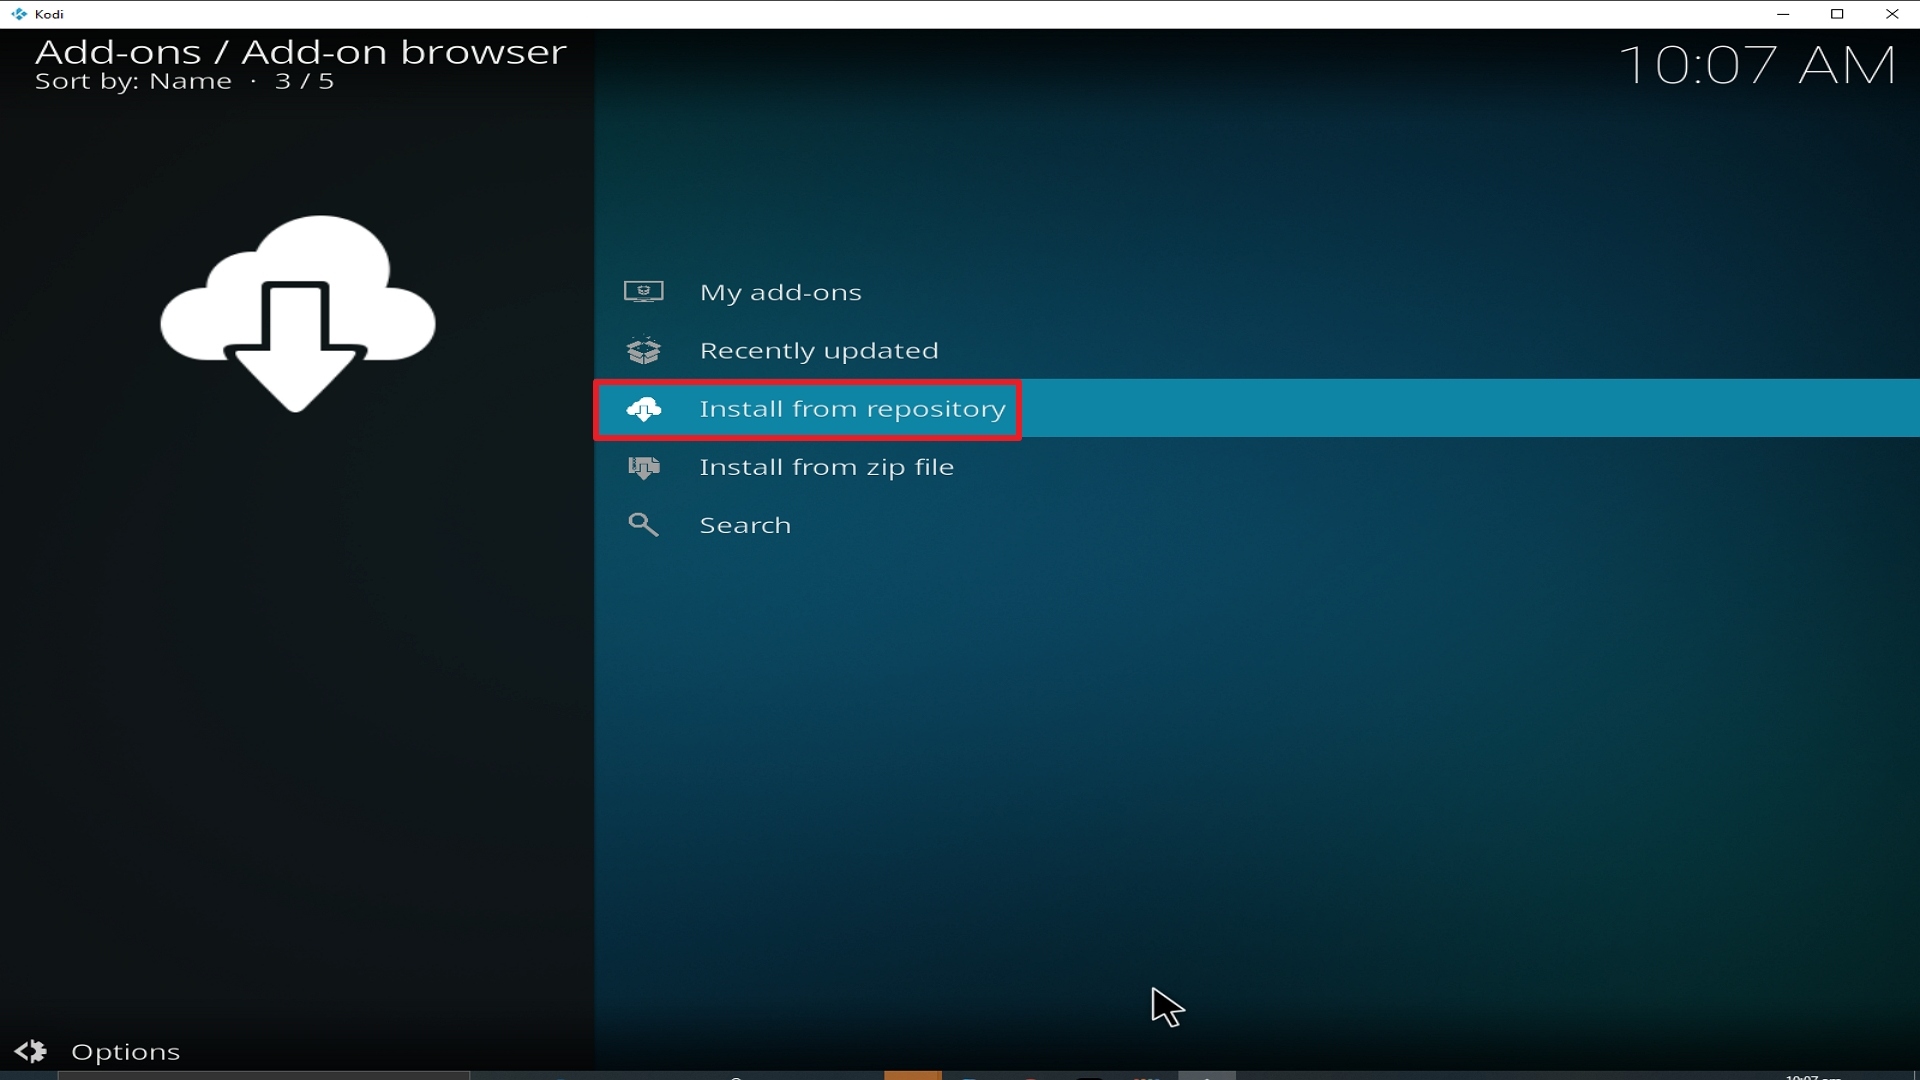Click the My add-ons monitor icon
1920x1080 pixels.
644,292
